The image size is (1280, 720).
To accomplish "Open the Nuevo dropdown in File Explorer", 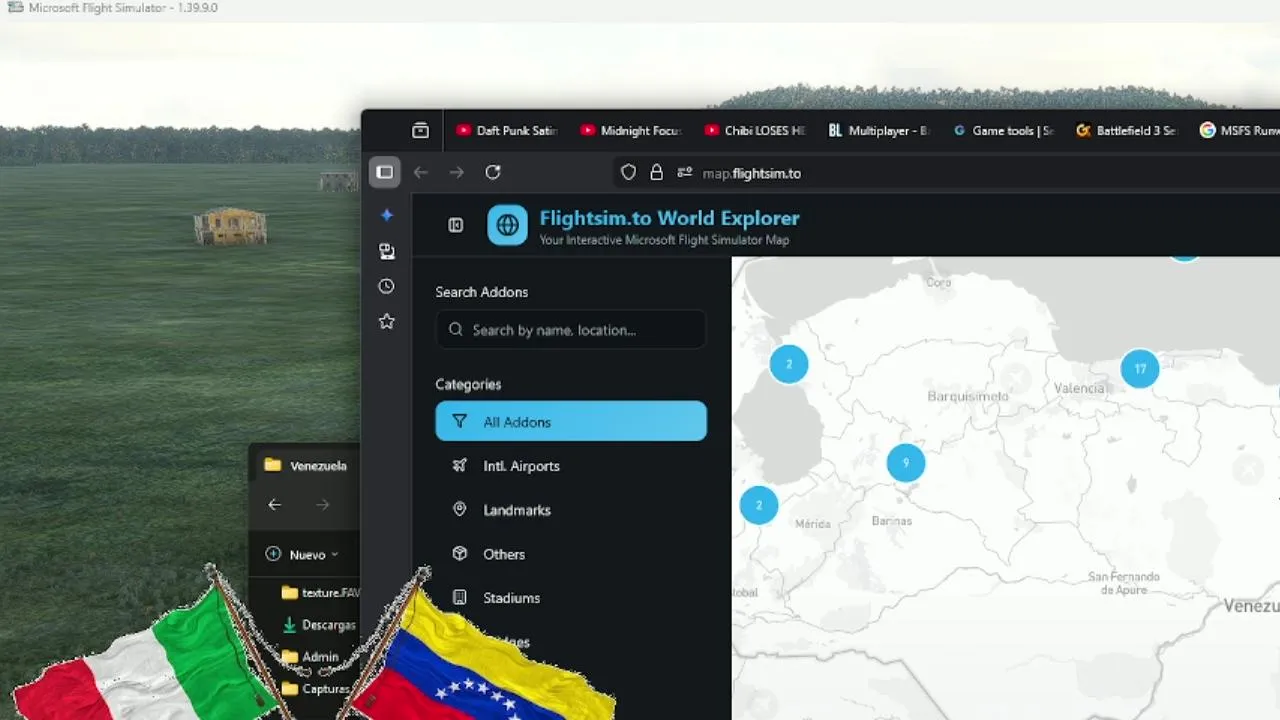I will [x=302, y=554].
